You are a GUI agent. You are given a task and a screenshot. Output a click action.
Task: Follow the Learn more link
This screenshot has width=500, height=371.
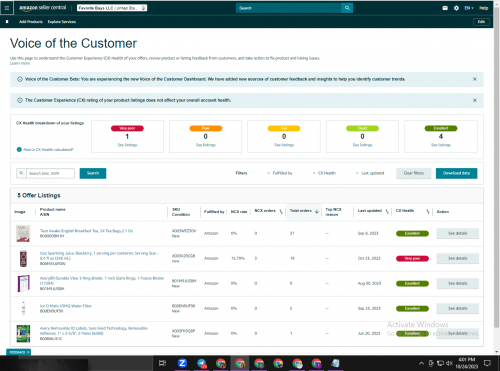click(20, 63)
